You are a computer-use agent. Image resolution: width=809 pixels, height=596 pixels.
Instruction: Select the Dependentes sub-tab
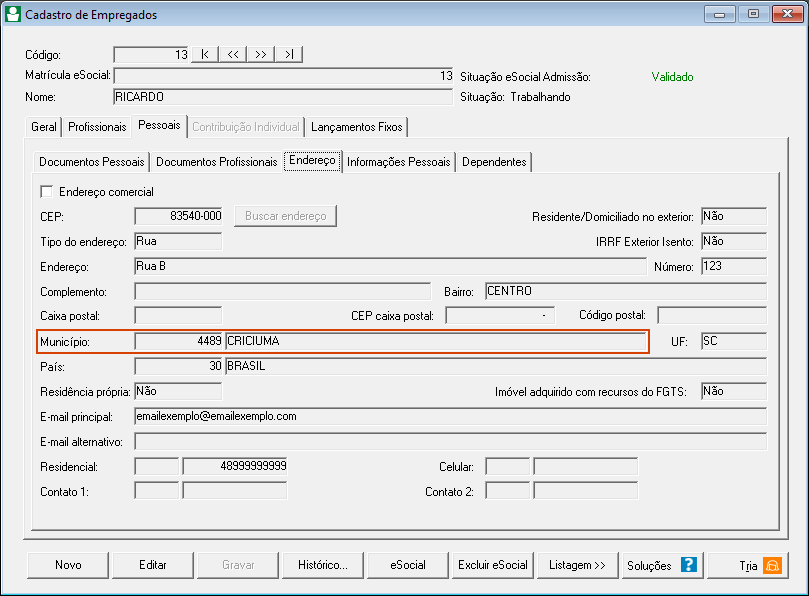pyautogui.click(x=494, y=162)
